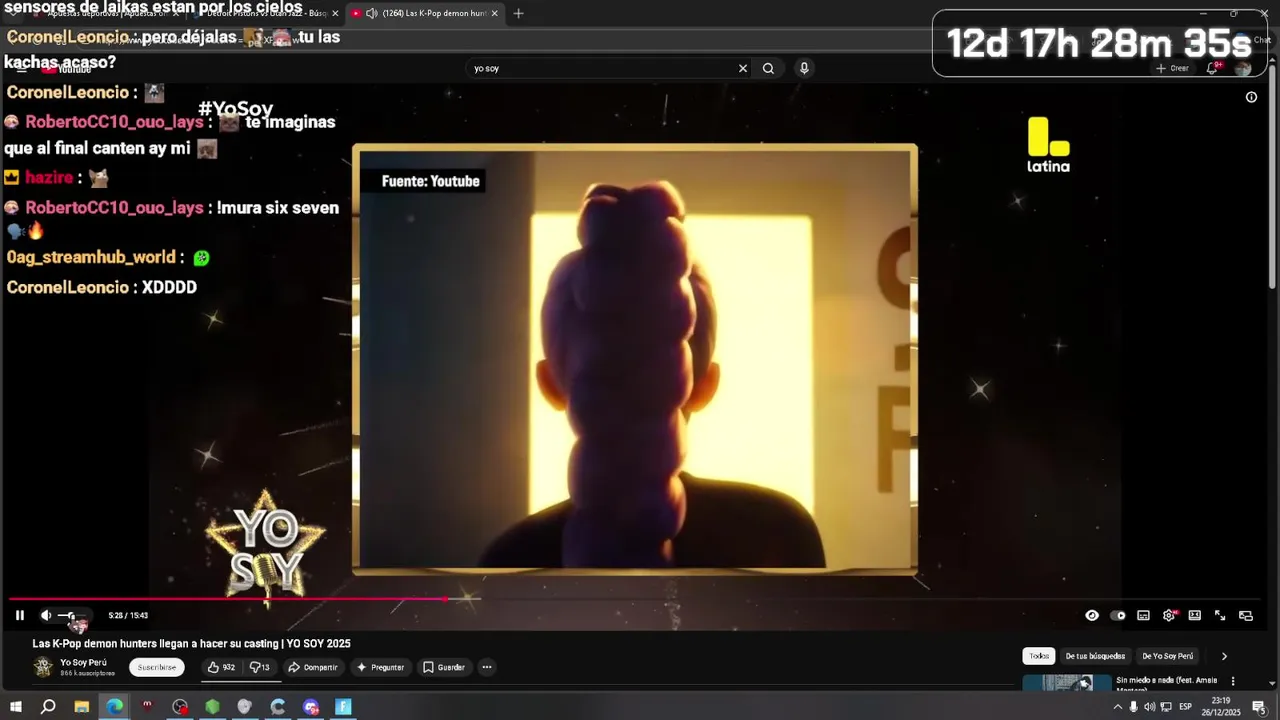The image size is (1280, 720).
Task: Start voice search with the microphone icon
Action: click(x=804, y=68)
